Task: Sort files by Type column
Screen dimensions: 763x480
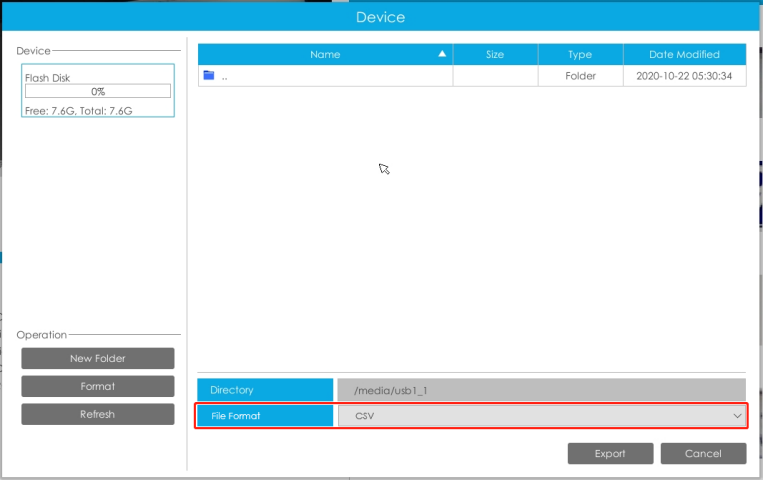Action: pyautogui.click(x=580, y=54)
